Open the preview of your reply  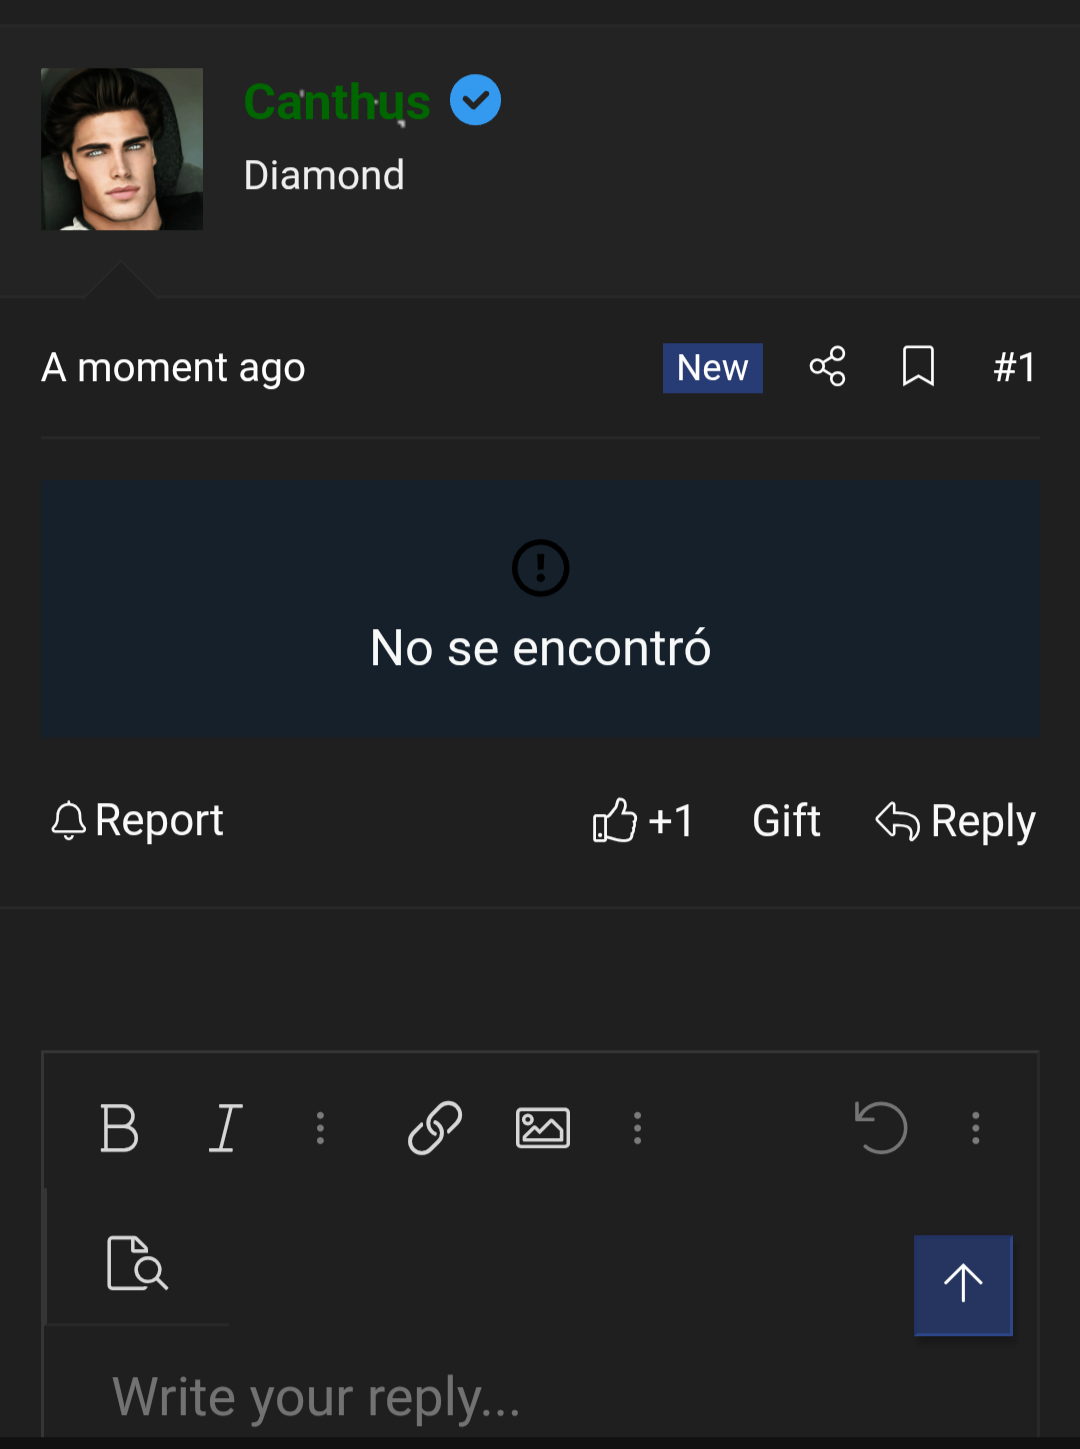136,1264
